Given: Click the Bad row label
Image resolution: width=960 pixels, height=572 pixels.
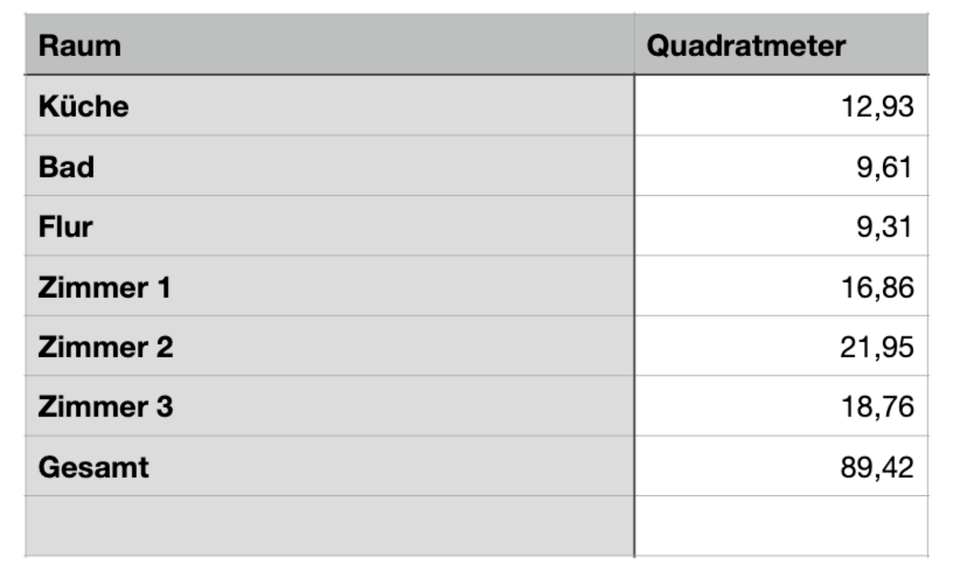Looking at the screenshot, I should click(66, 166).
